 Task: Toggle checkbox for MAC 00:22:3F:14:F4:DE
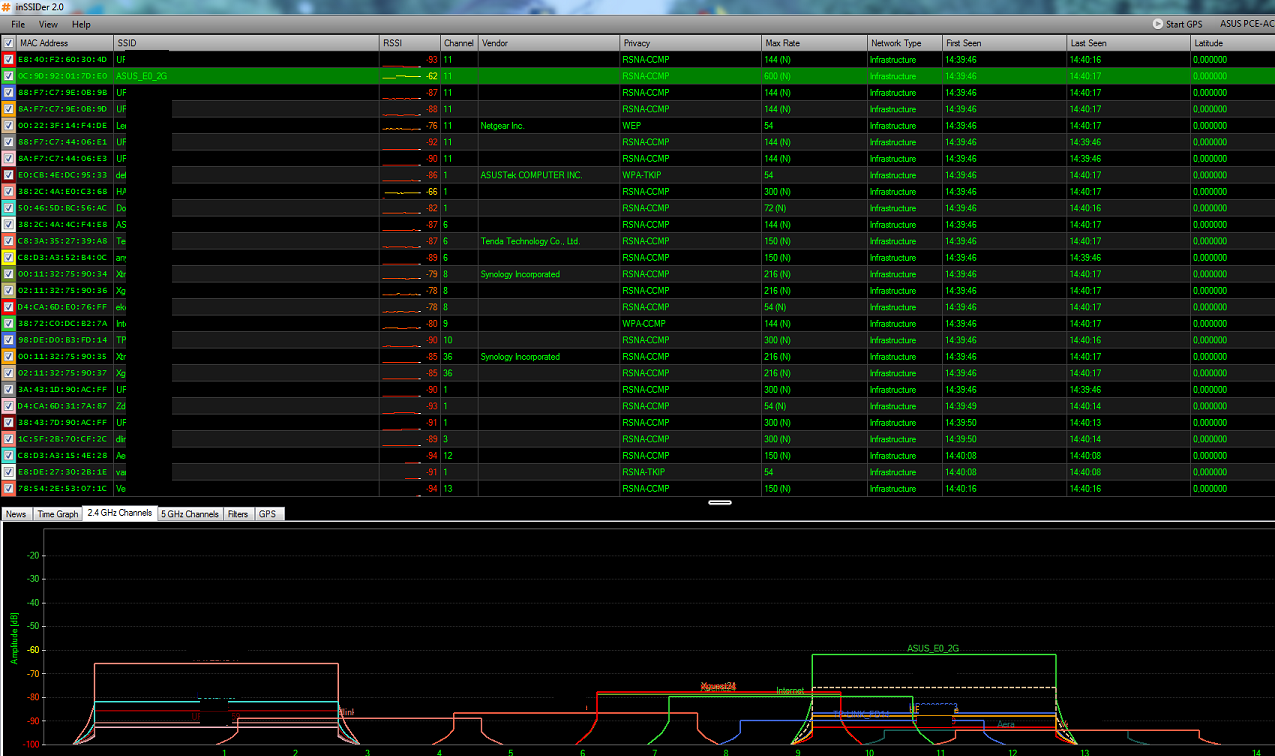9,126
